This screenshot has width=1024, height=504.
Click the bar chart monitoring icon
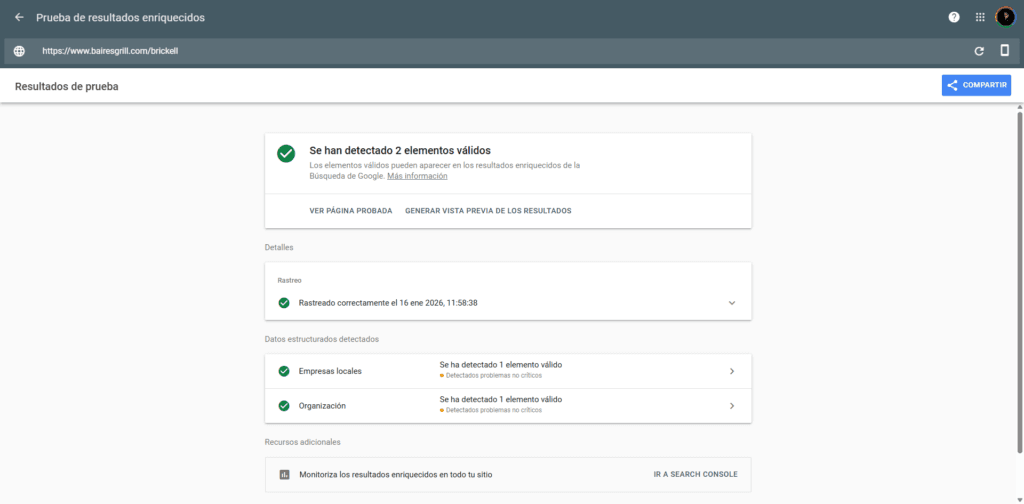(284, 474)
